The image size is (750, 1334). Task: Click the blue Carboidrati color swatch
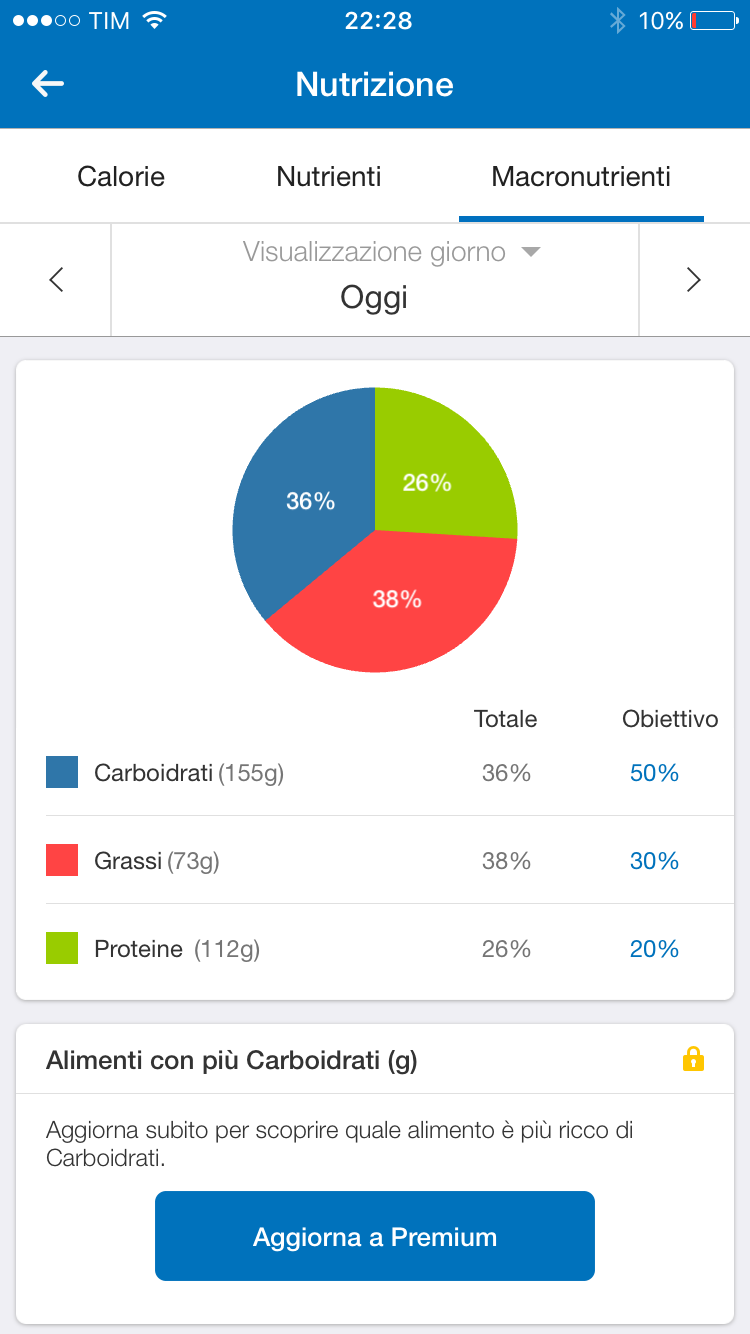pos(62,773)
